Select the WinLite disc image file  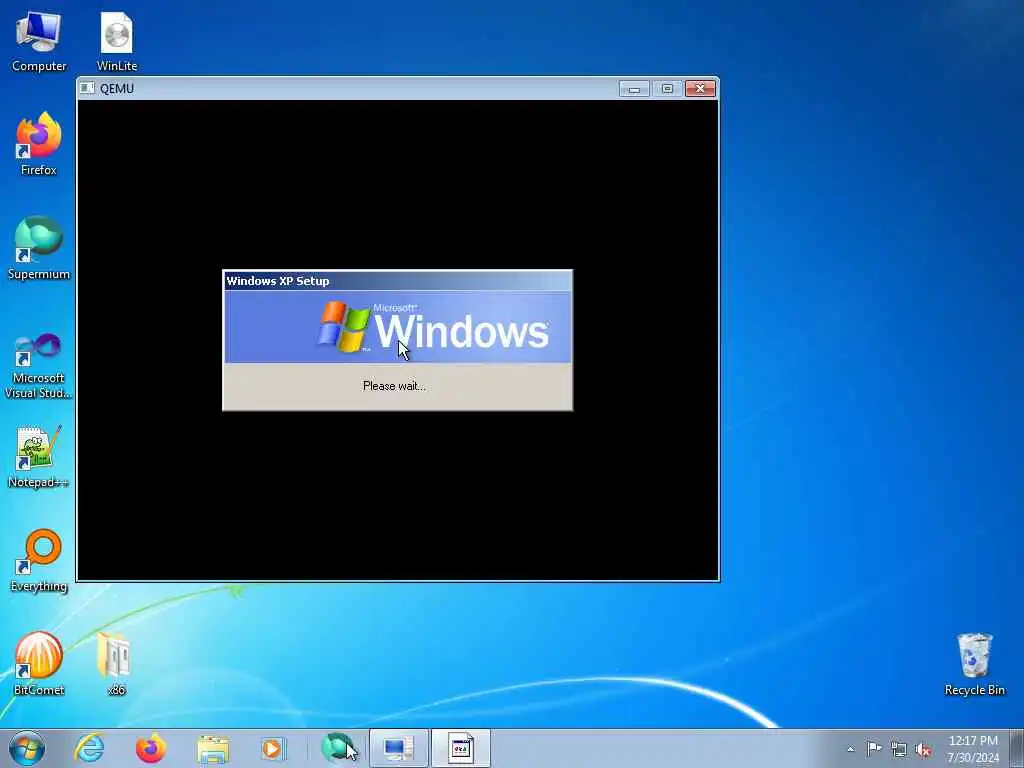[117, 40]
